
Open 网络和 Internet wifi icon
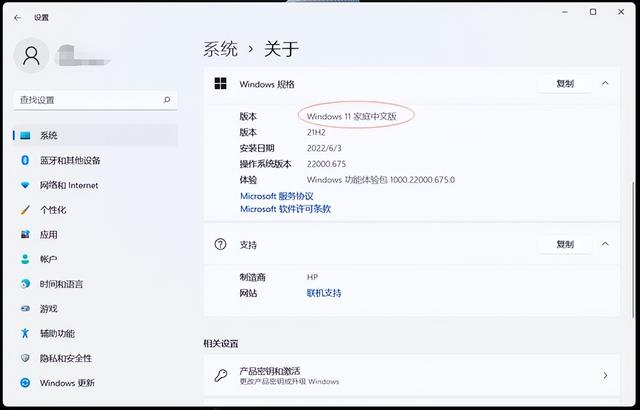click(x=25, y=185)
